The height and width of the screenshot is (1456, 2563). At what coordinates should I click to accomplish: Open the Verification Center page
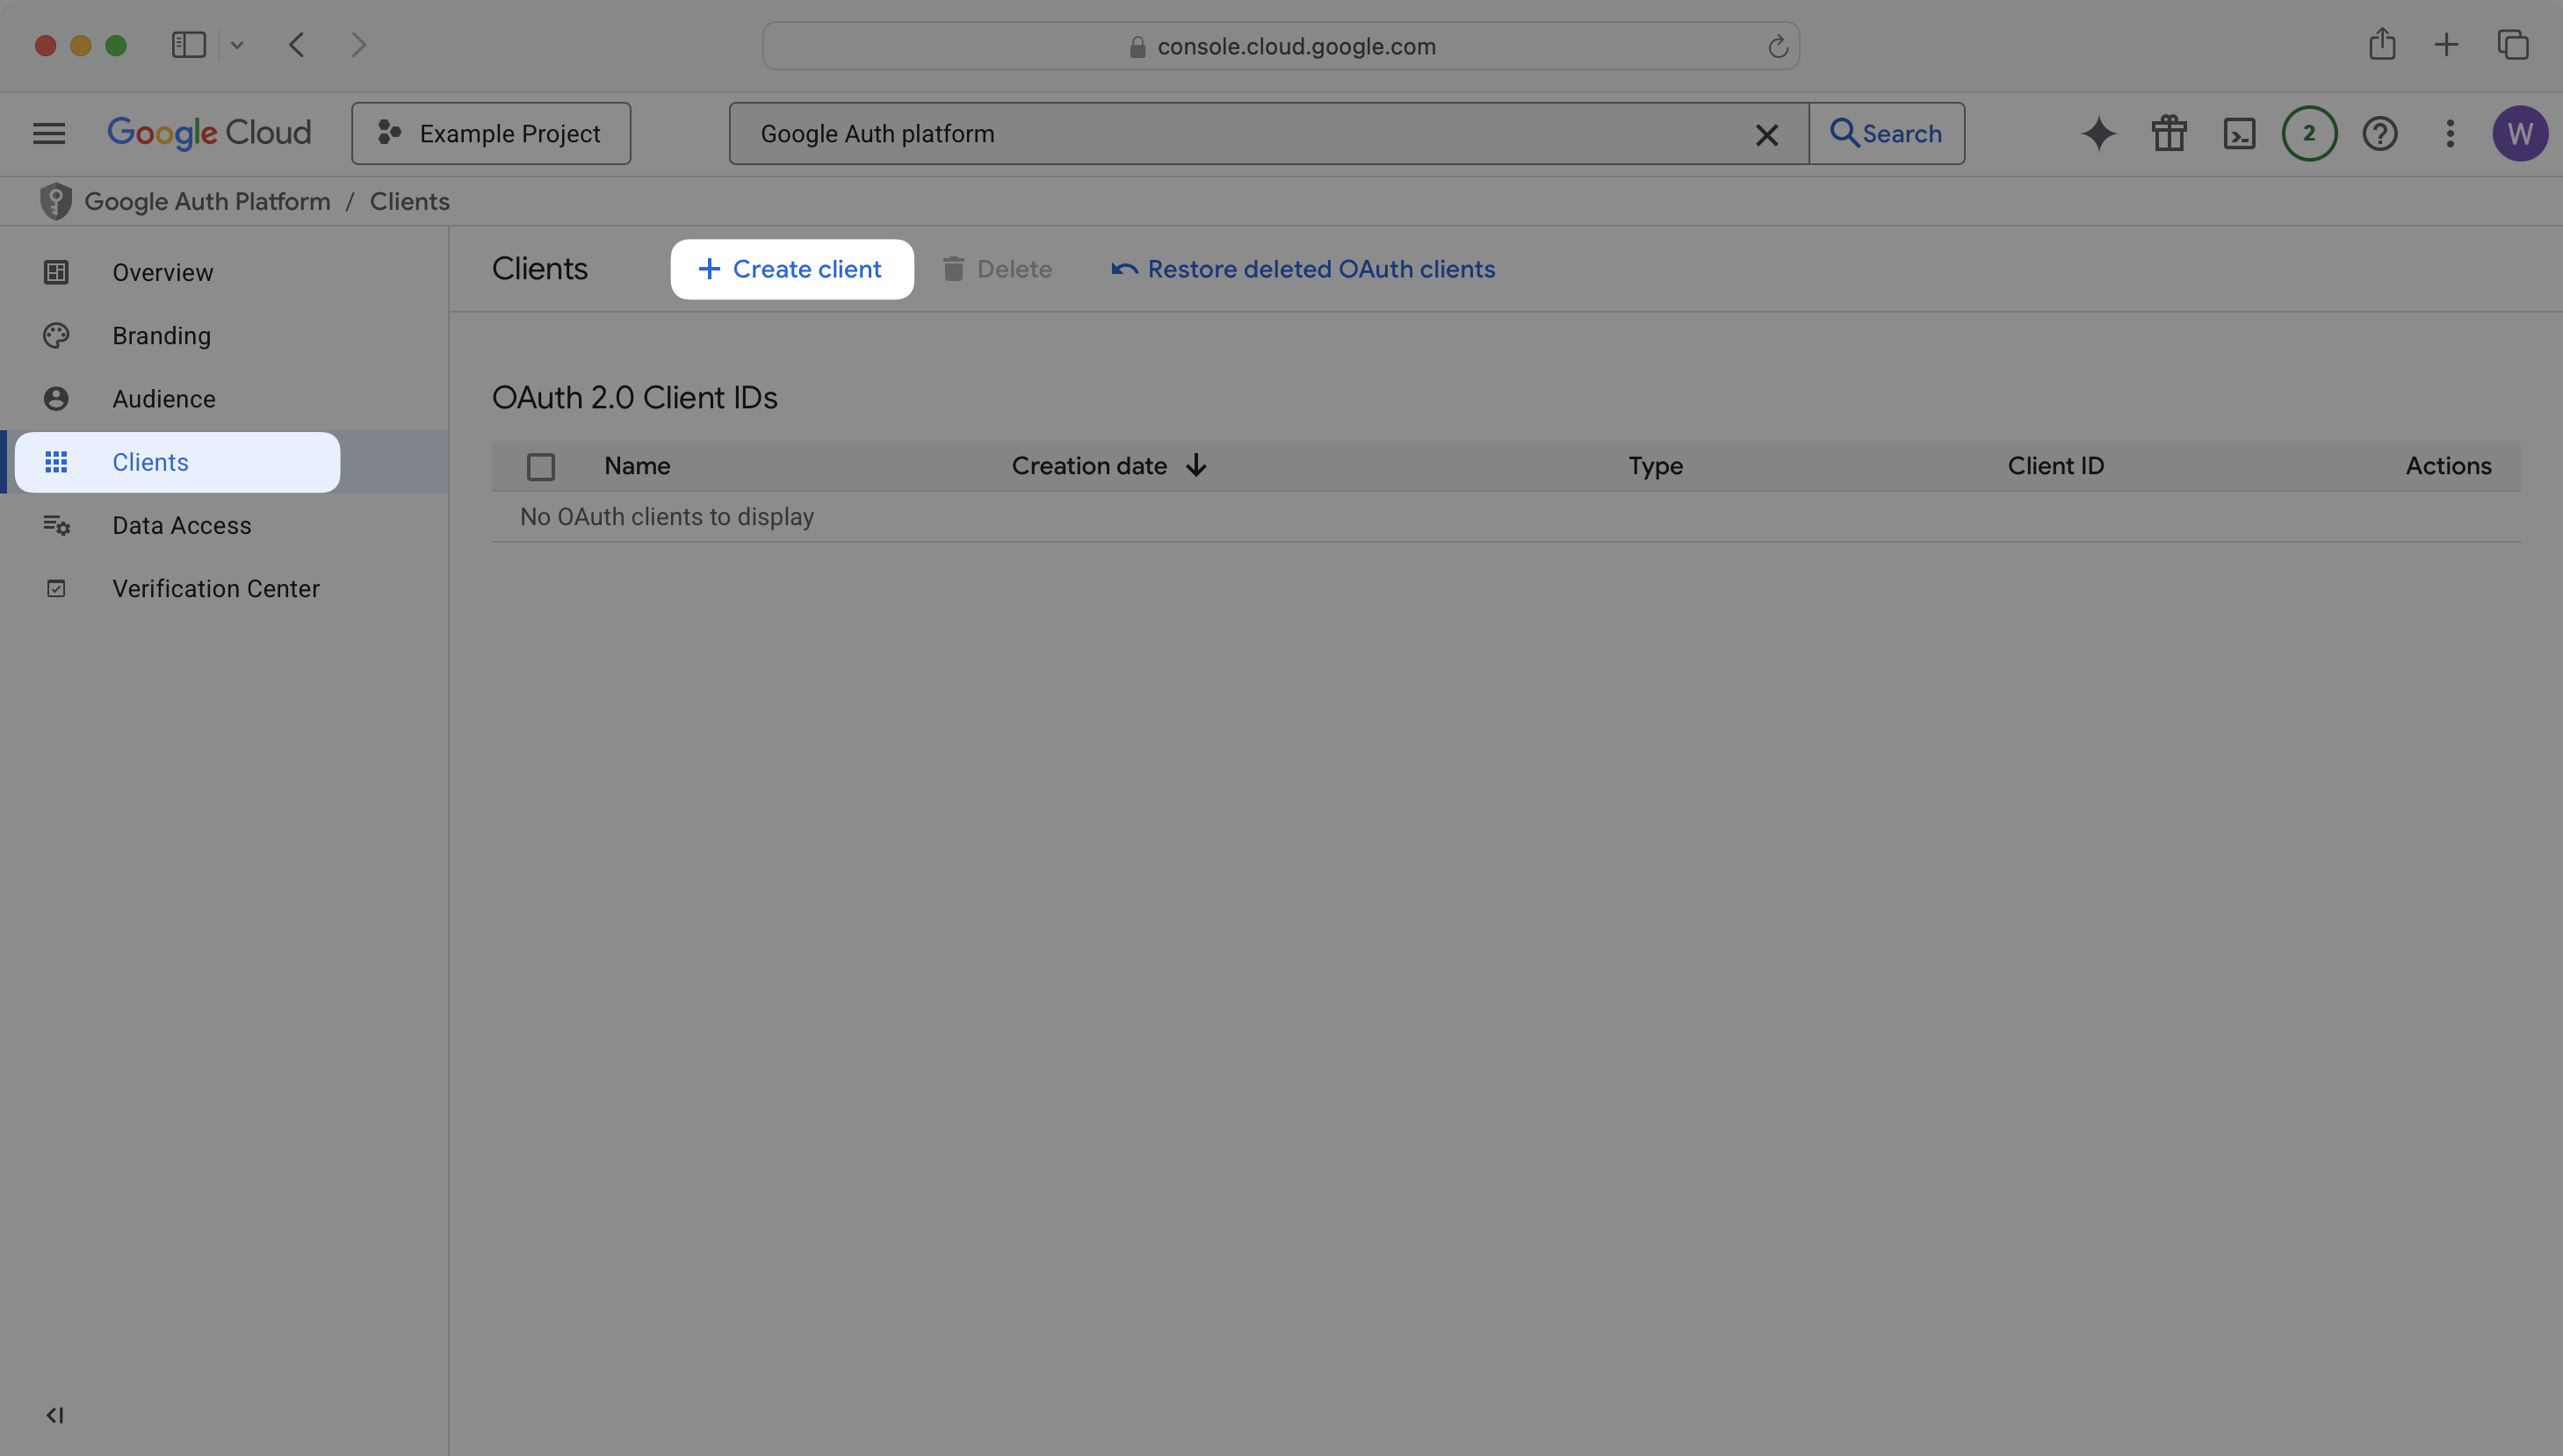216,588
